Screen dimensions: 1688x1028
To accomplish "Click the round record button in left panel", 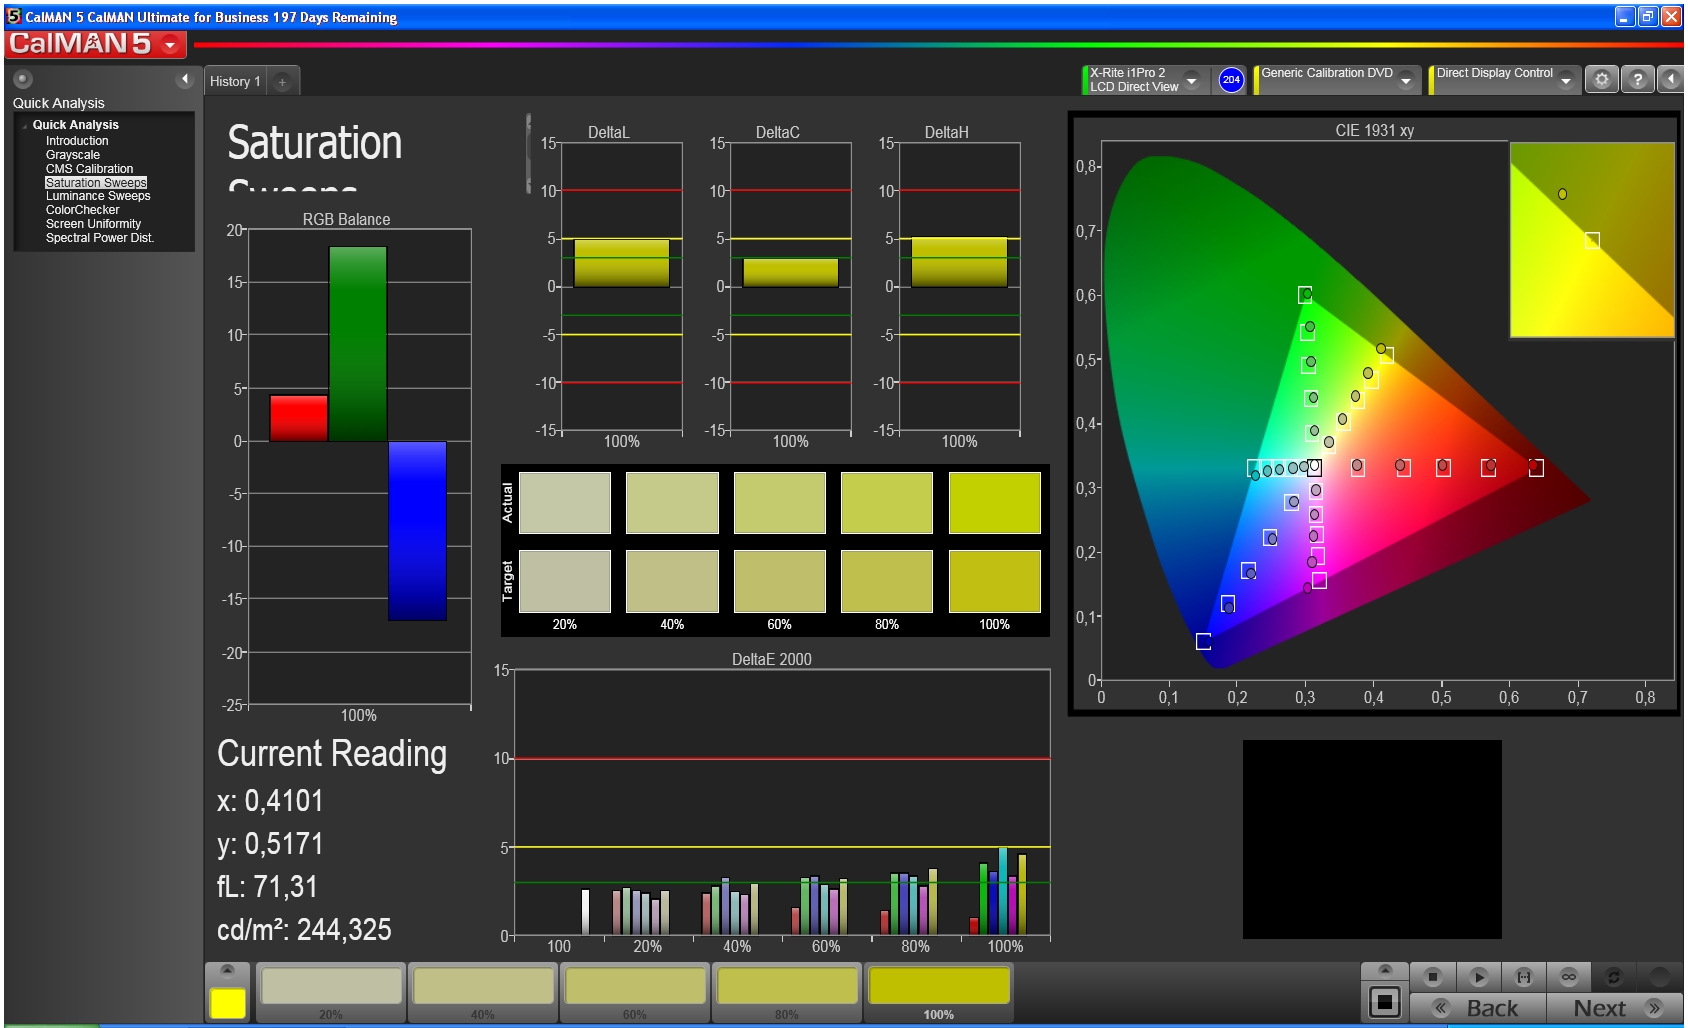I will 23,79.
